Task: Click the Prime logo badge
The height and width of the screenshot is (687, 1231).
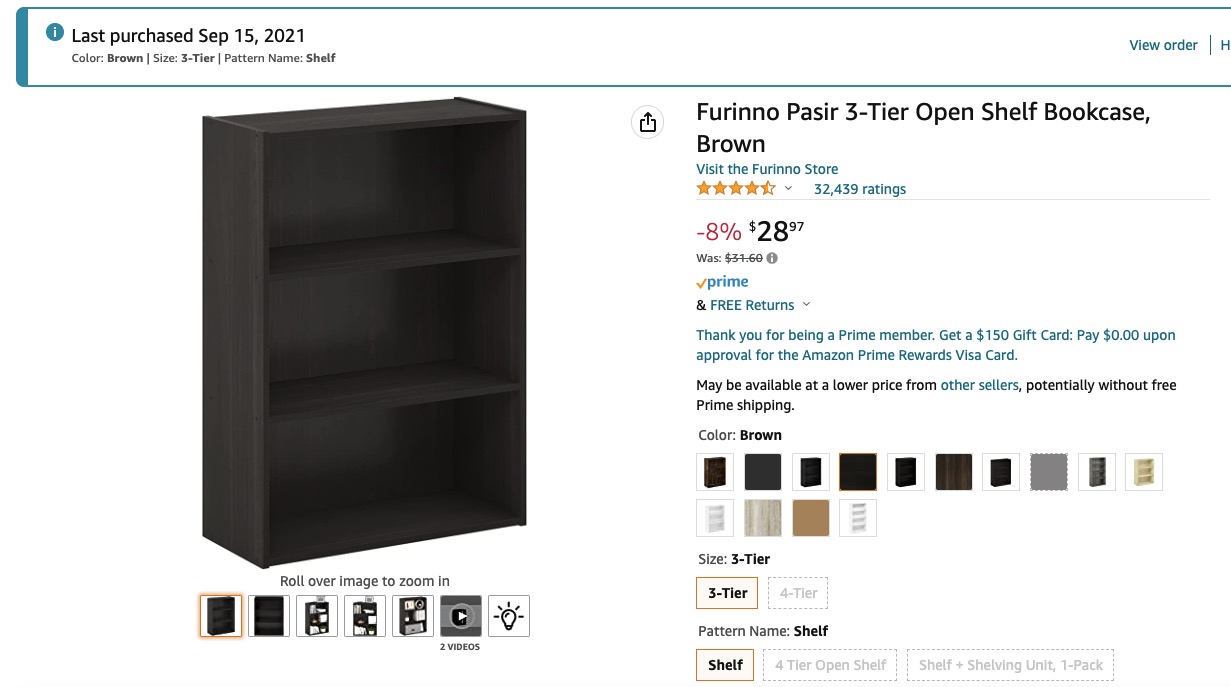Action: [x=722, y=283]
